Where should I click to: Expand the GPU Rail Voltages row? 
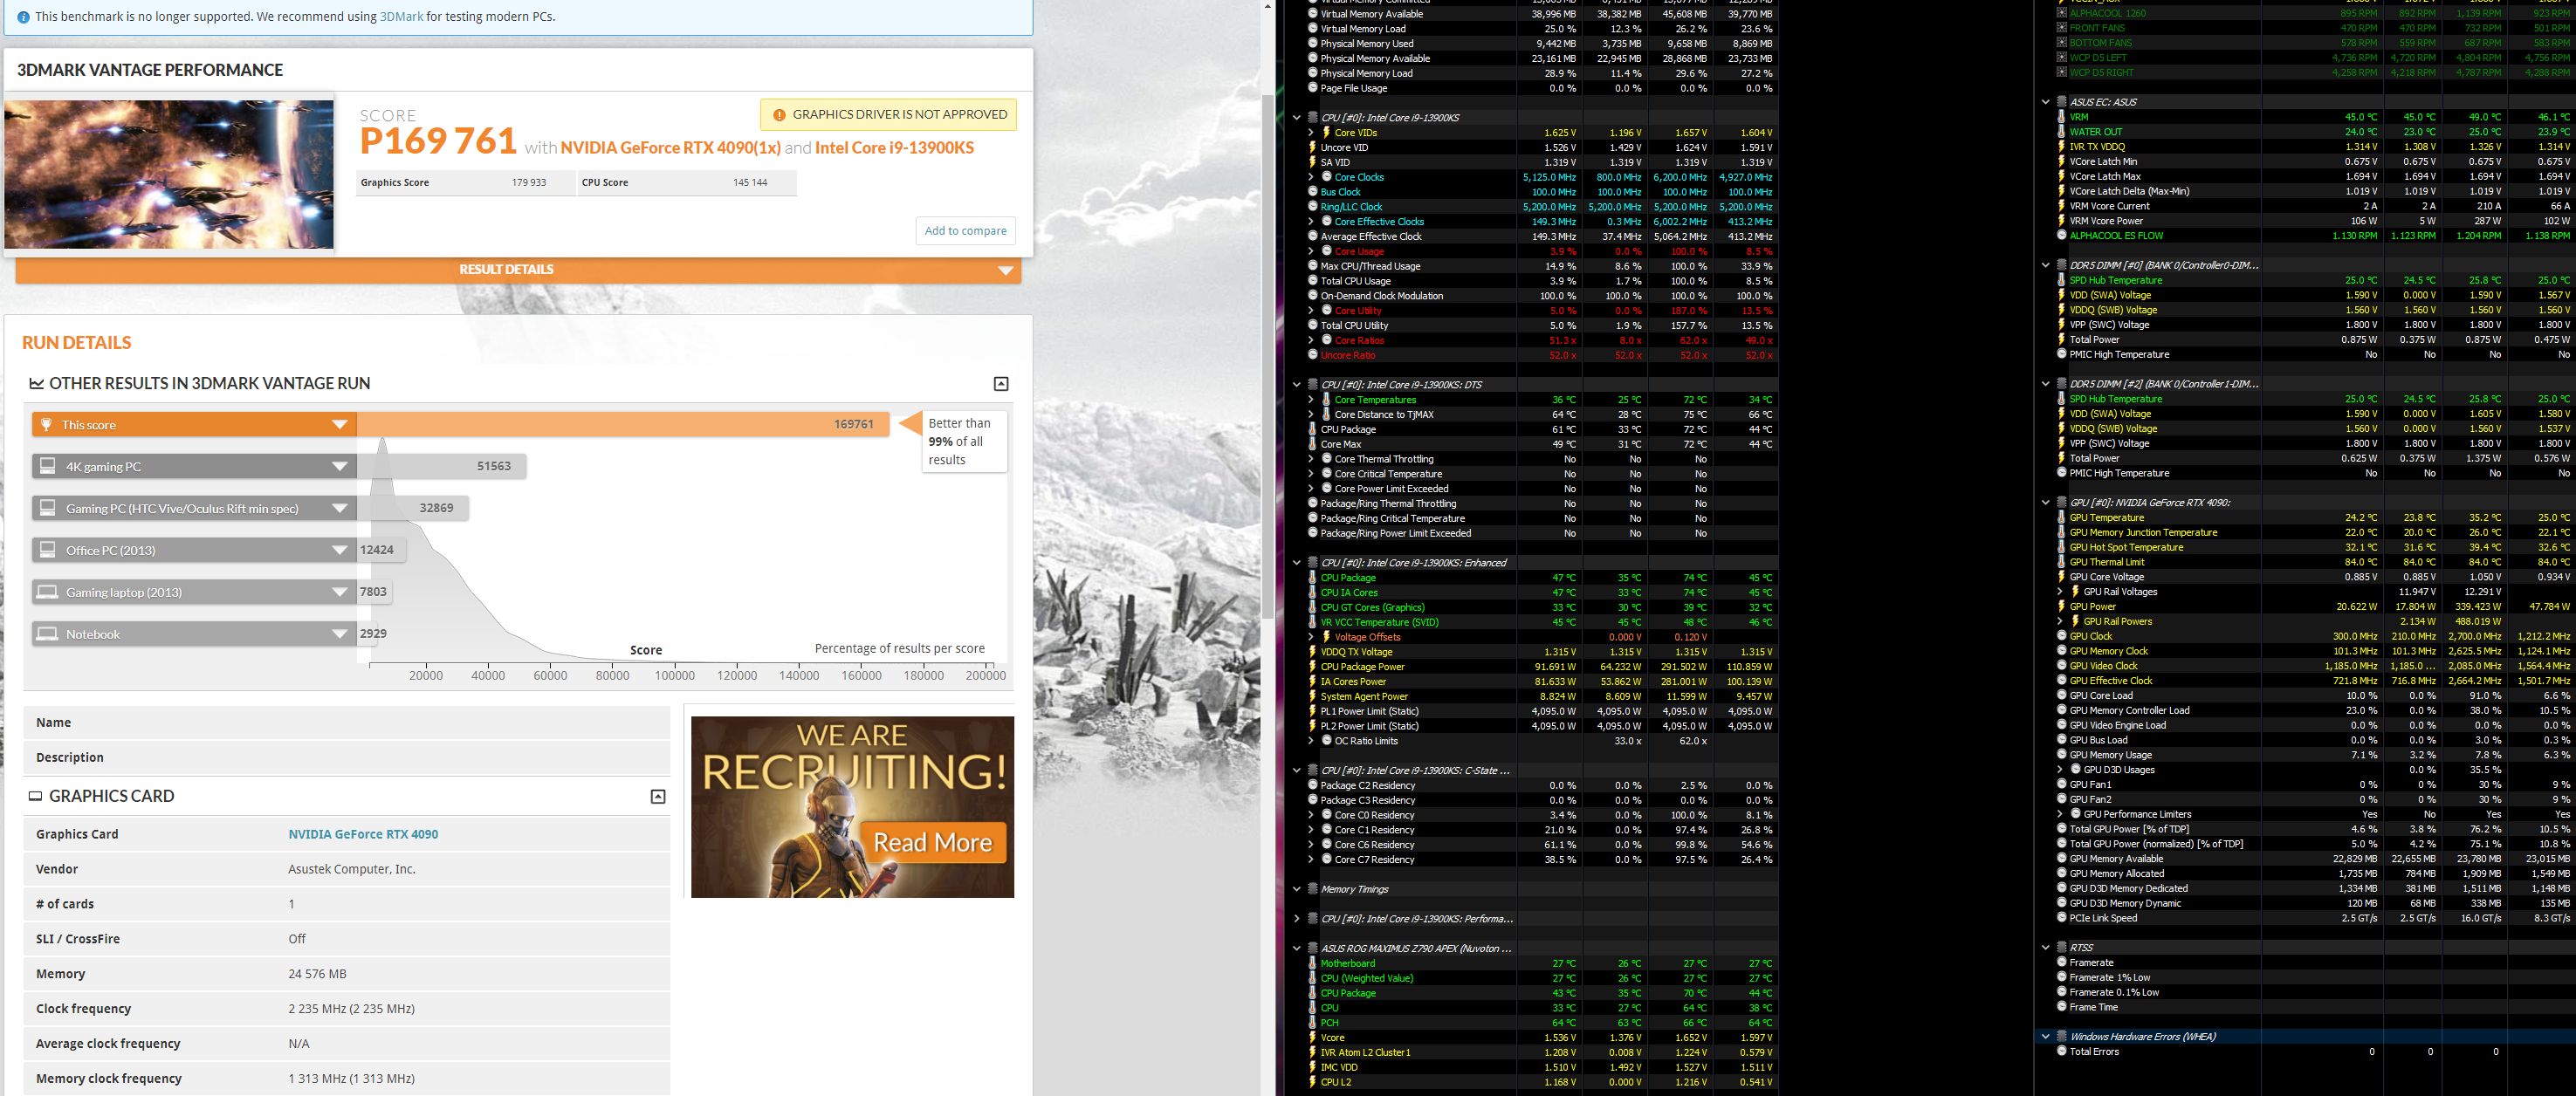[x=2060, y=592]
